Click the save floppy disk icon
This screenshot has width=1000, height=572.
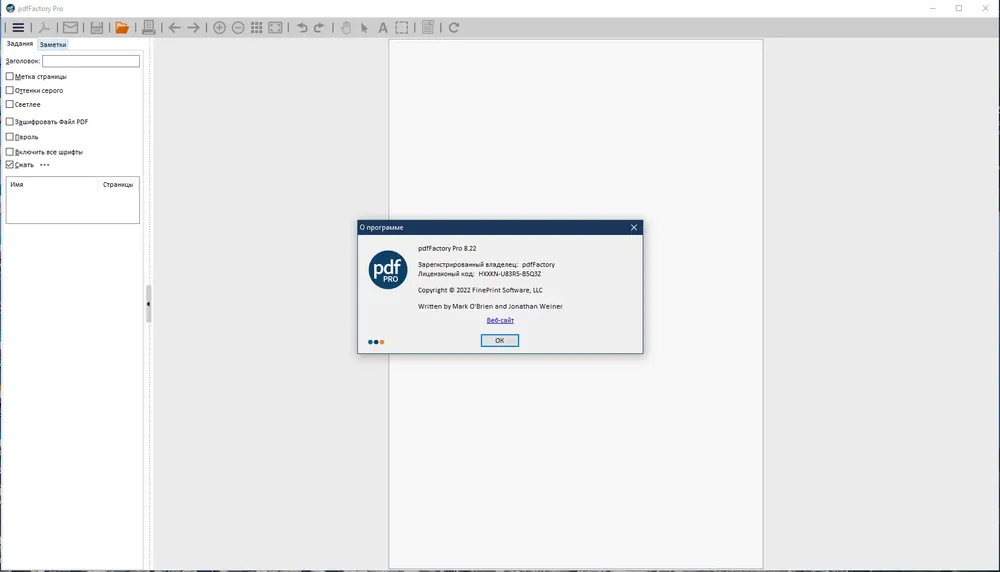pos(96,27)
